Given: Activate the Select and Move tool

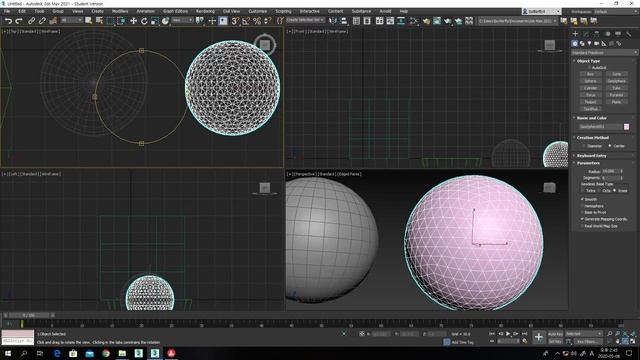Looking at the screenshot, I should (133, 20).
